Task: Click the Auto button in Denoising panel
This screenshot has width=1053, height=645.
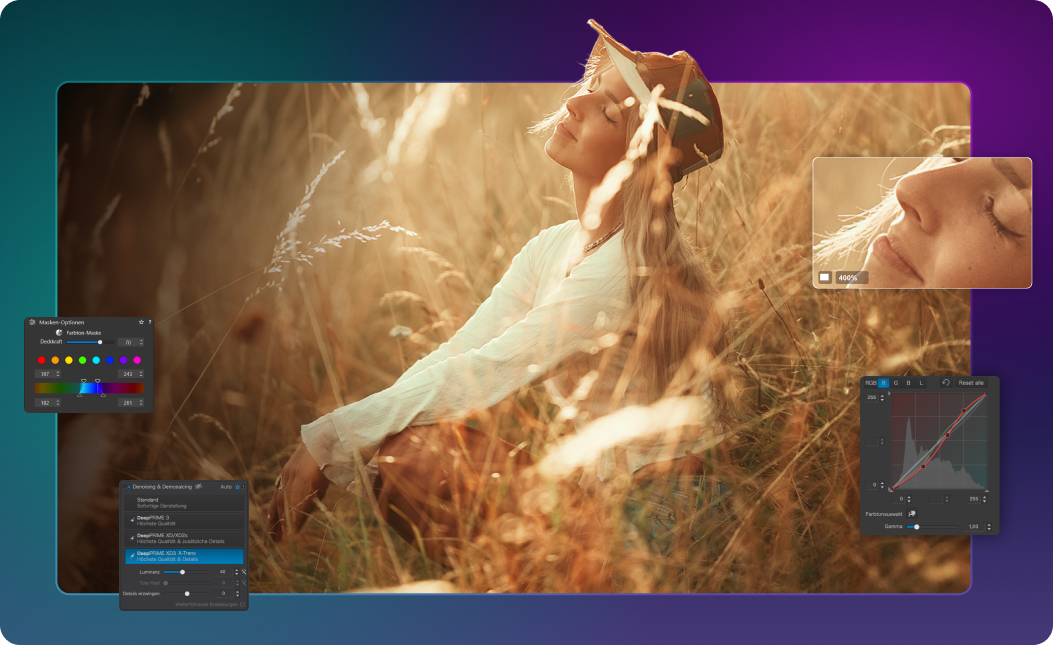Action: pyautogui.click(x=226, y=487)
